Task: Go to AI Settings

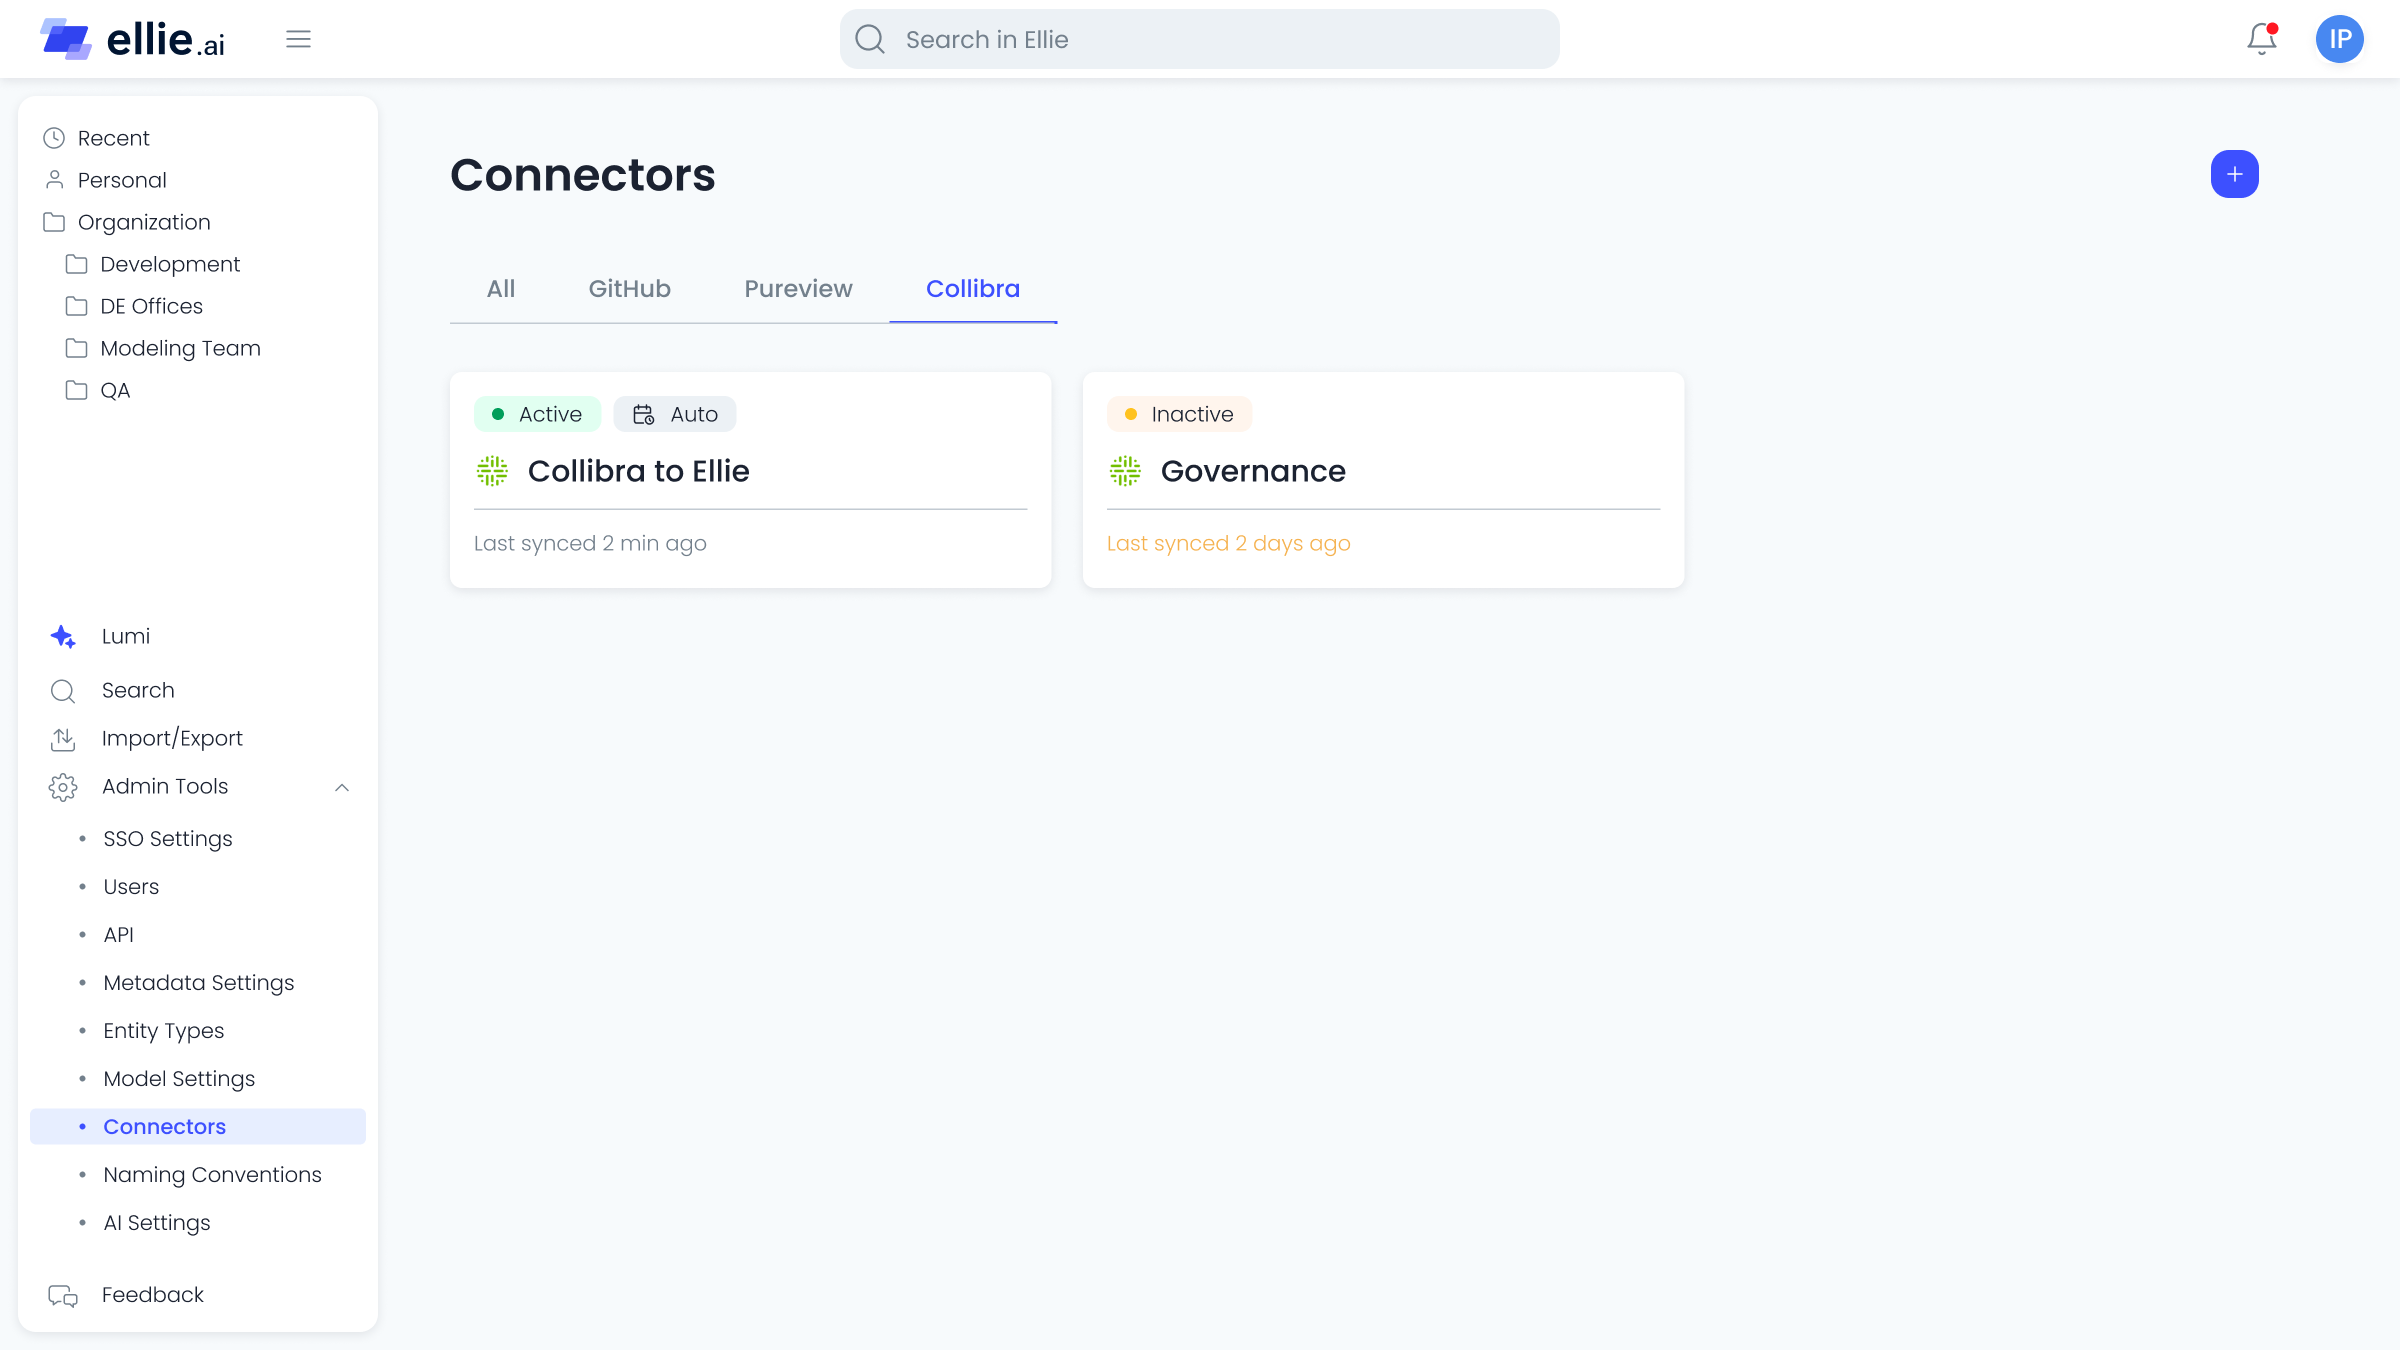Action: click(157, 1223)
